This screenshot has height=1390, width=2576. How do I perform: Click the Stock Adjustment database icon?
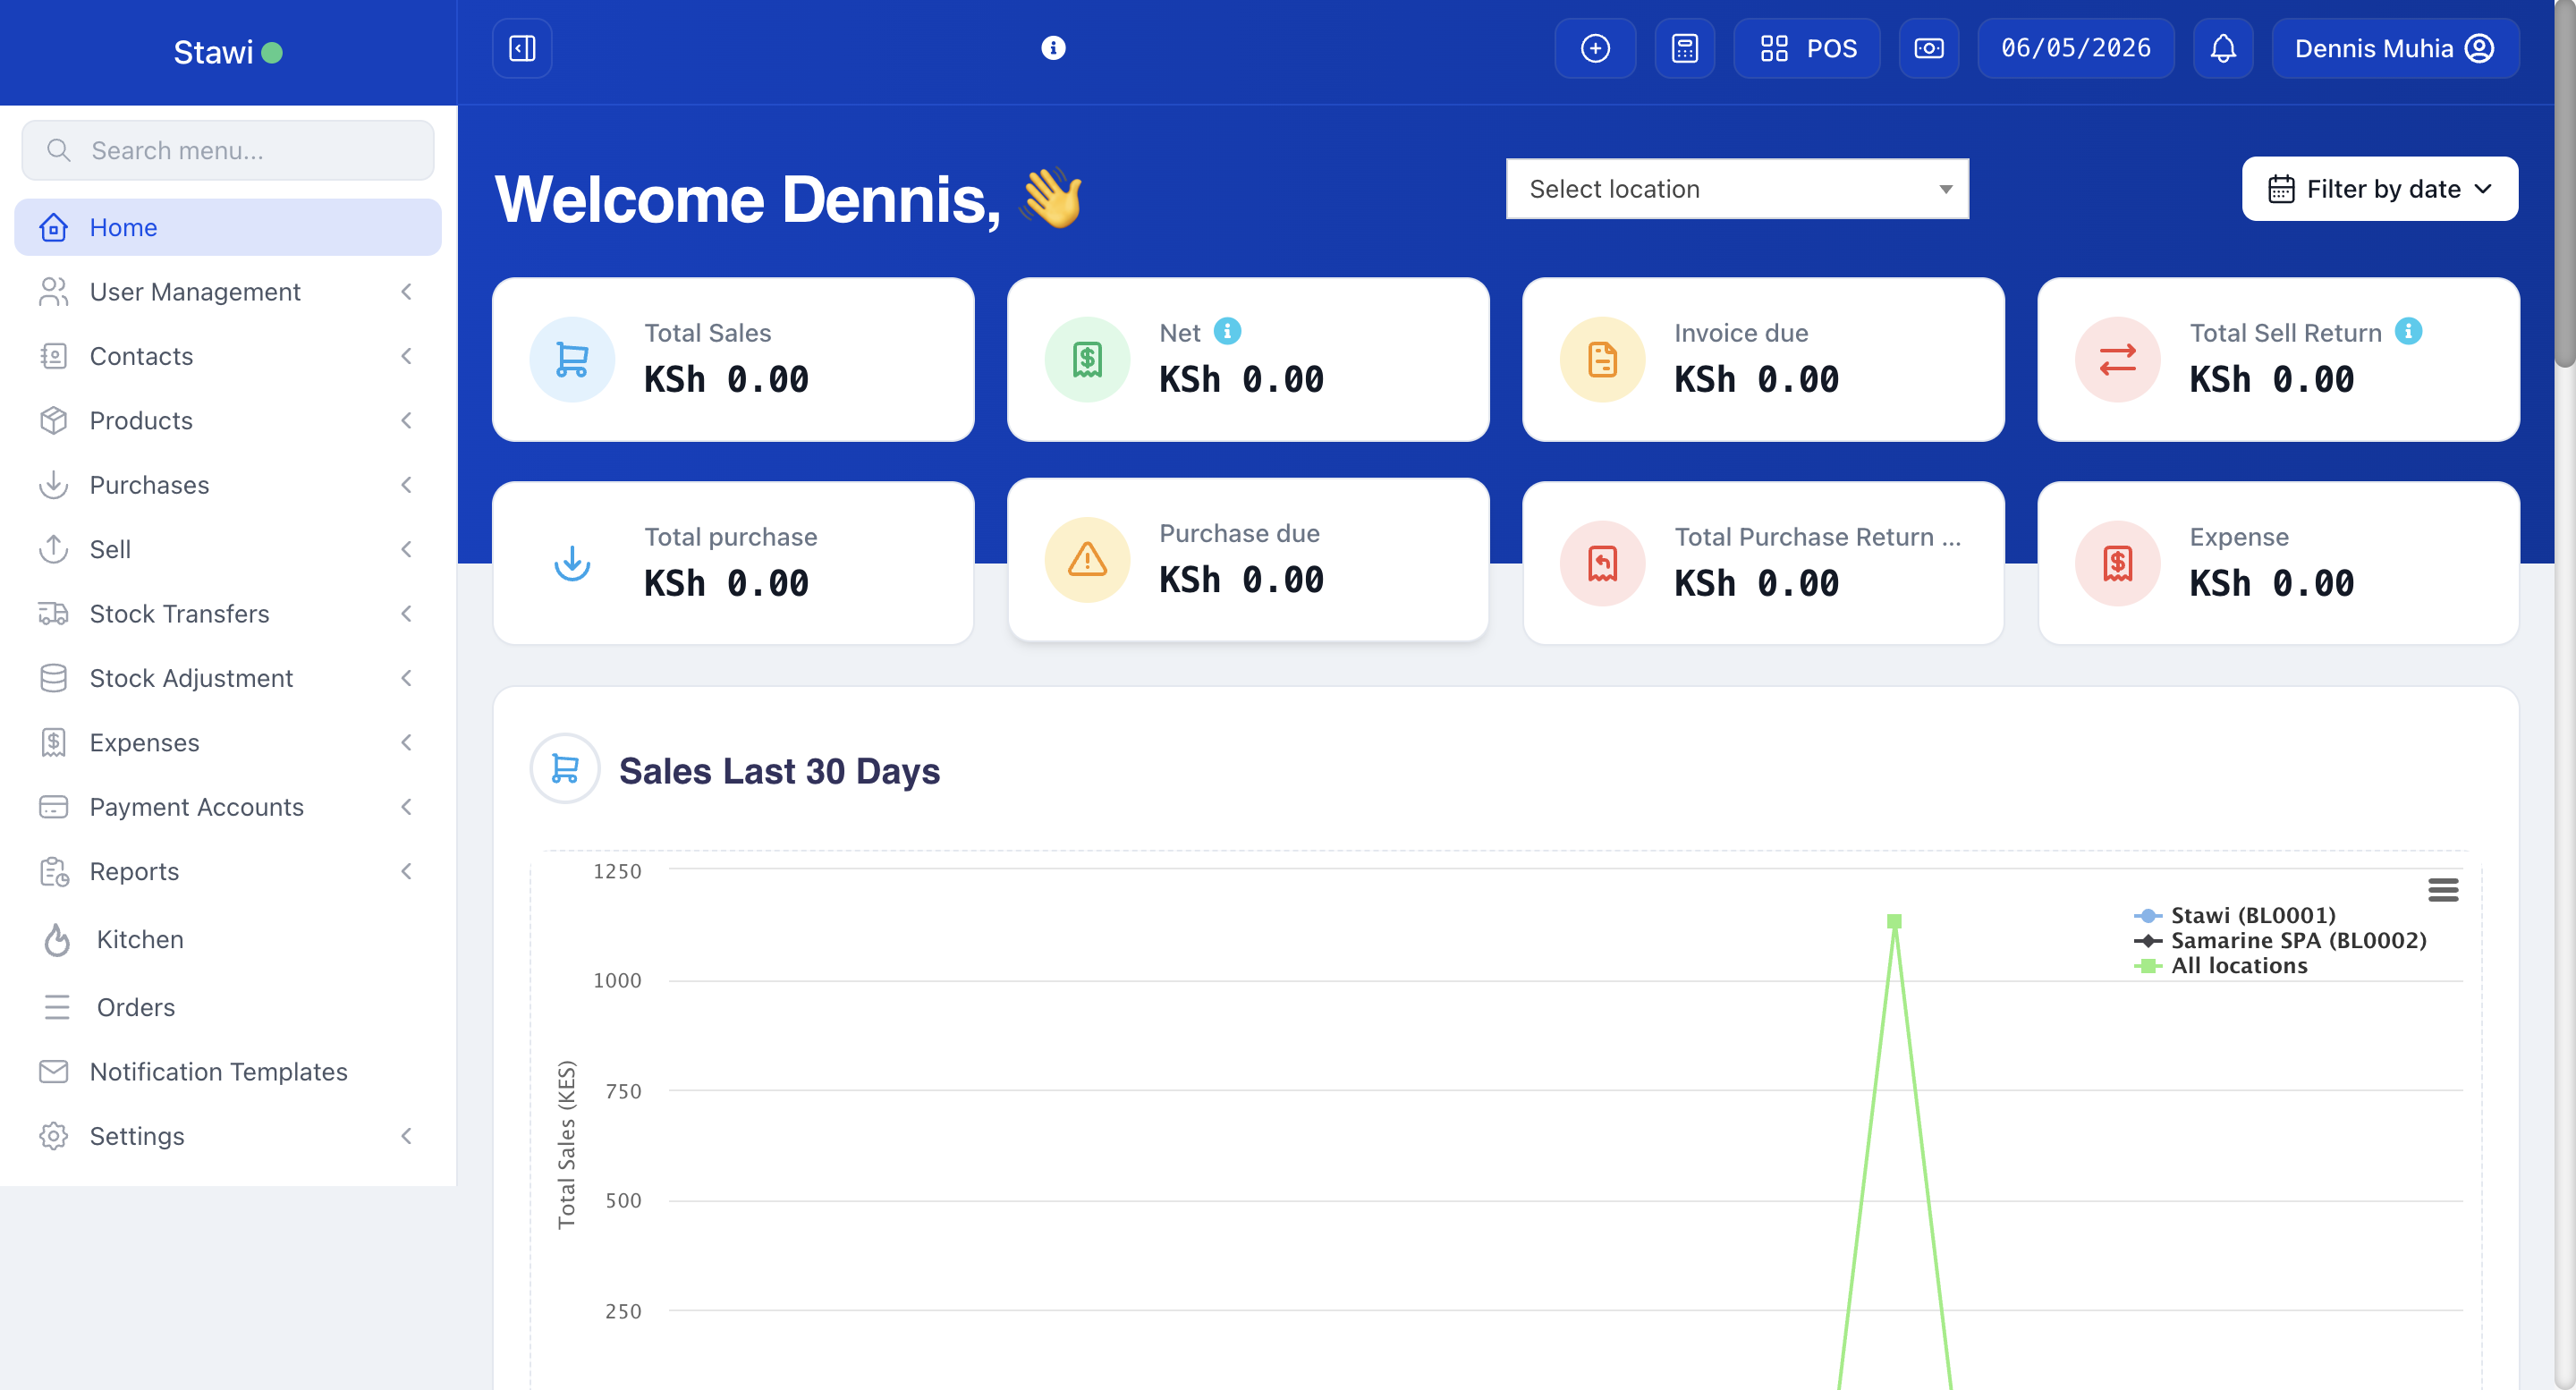click(53, 678)
